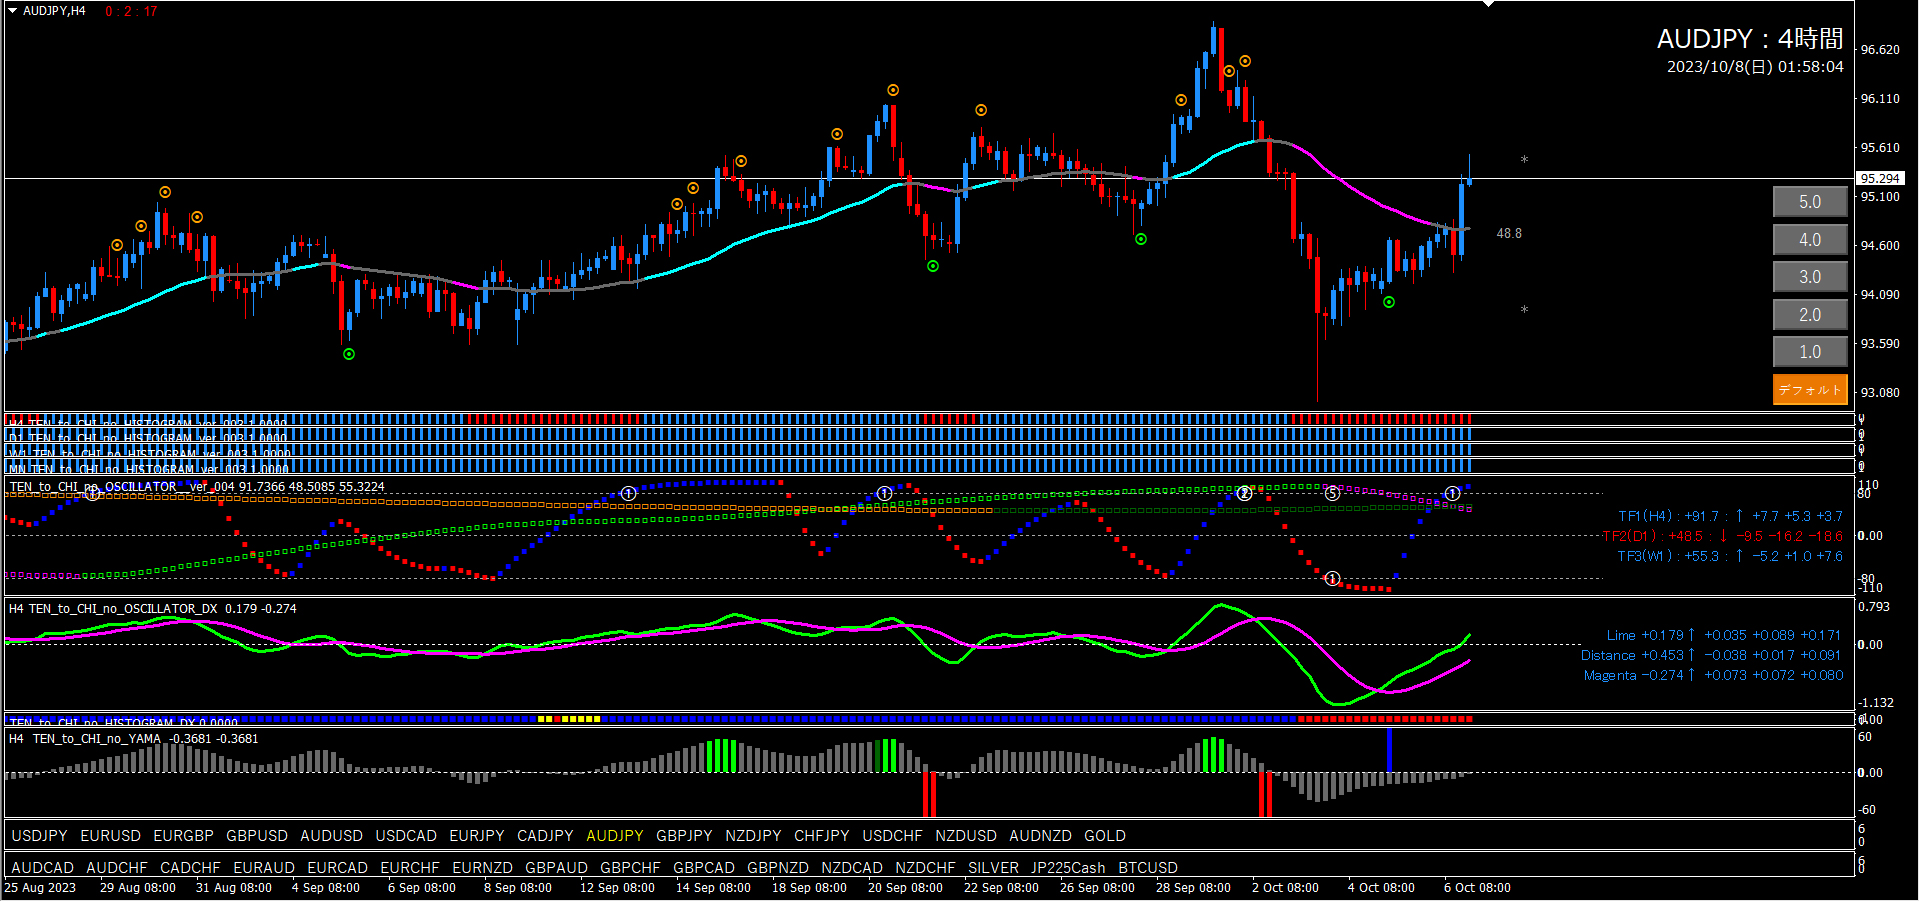1920x902 pixels.
Task: Switch chart to EURNZD
Action: coord(482,868)
